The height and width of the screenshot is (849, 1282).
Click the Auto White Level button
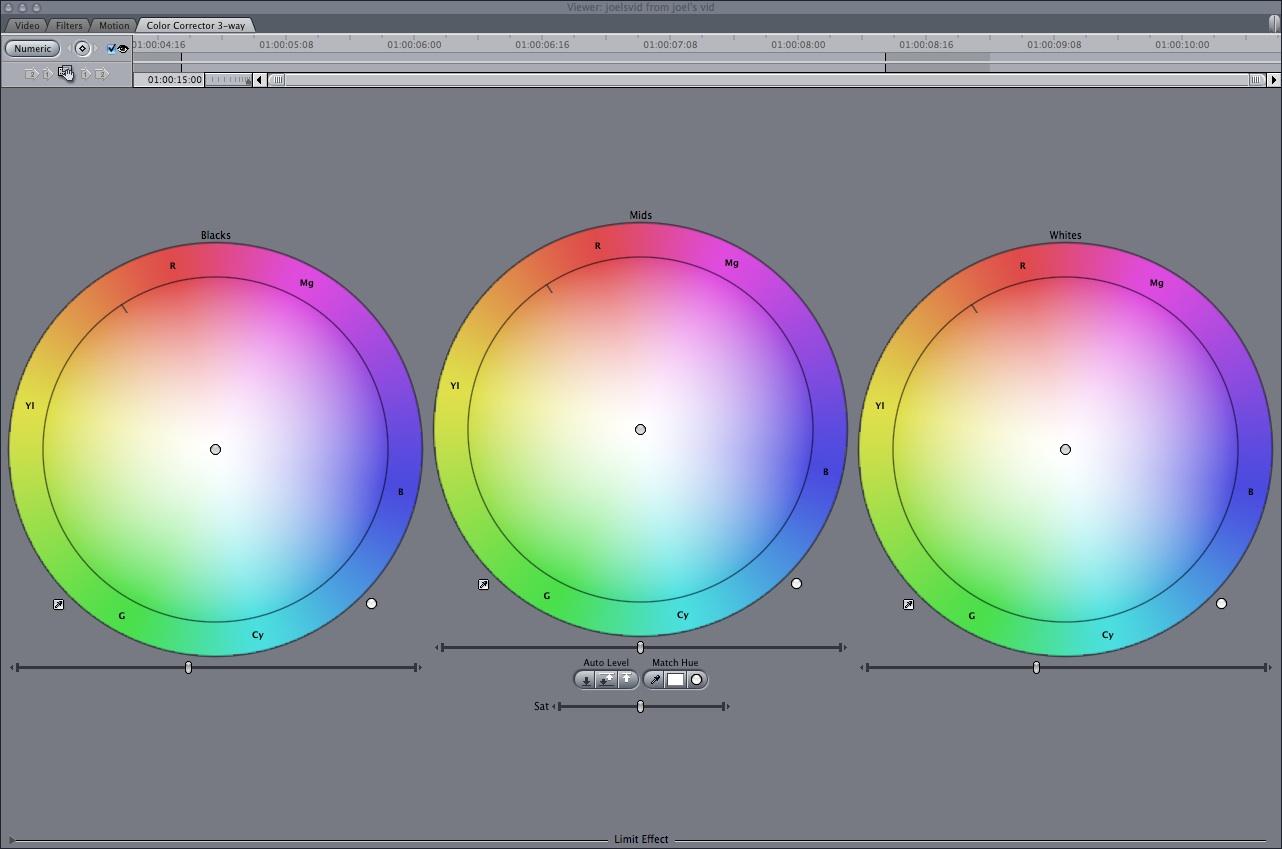(x=627, y=680)
